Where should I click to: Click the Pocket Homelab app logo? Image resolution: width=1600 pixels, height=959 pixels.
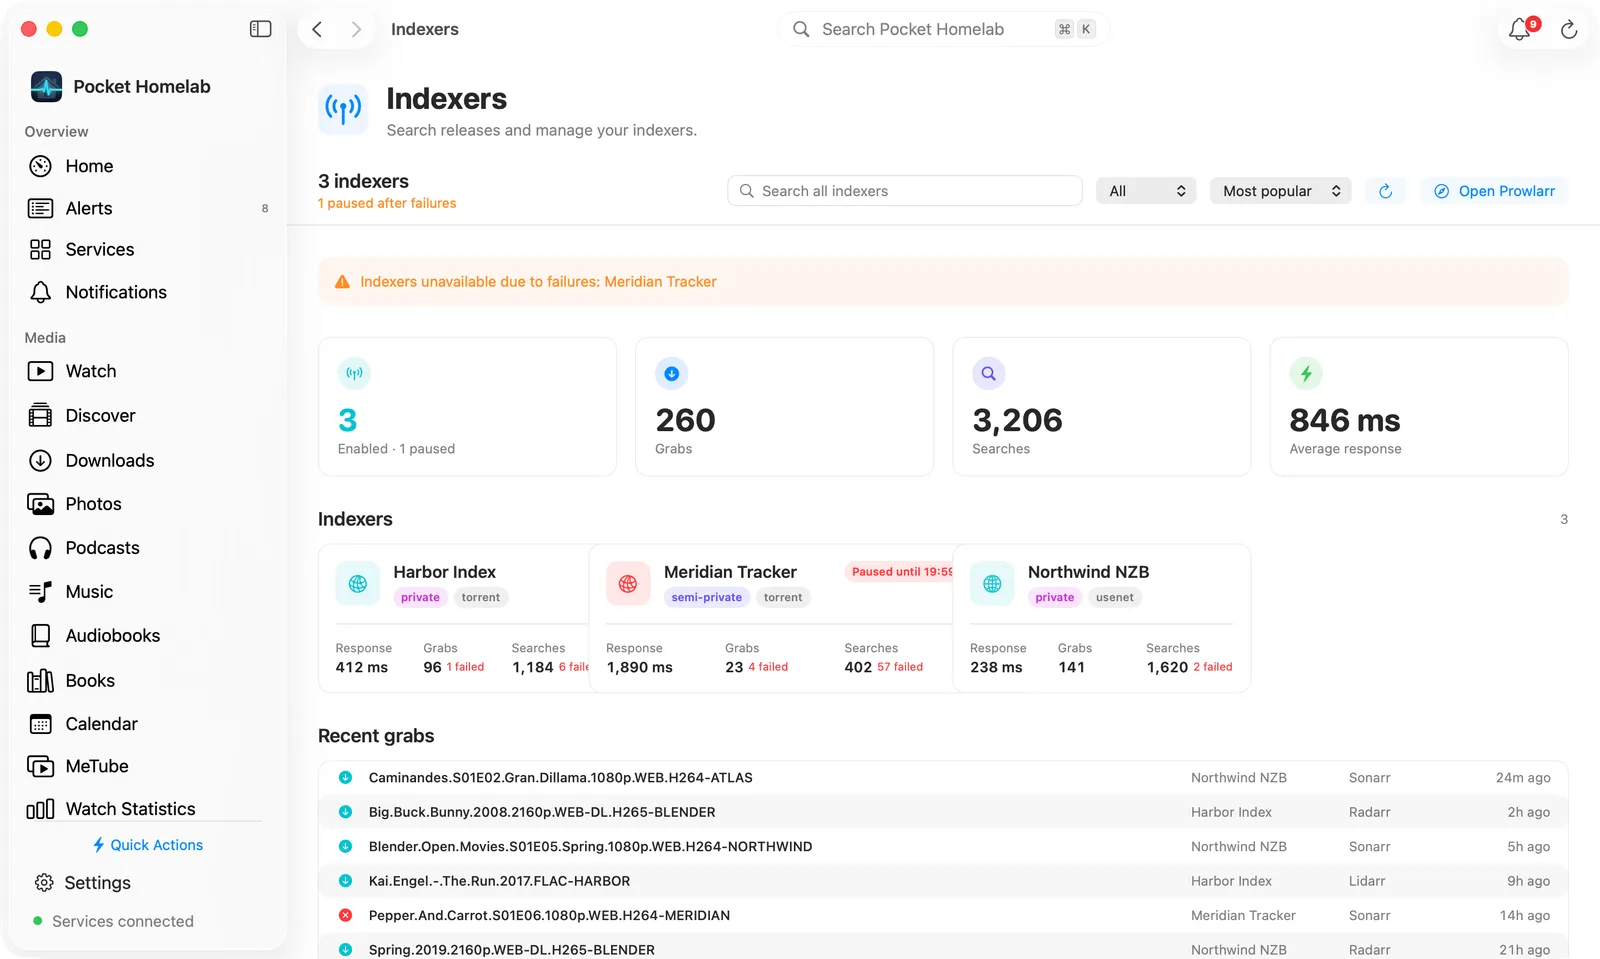(46, 87)
